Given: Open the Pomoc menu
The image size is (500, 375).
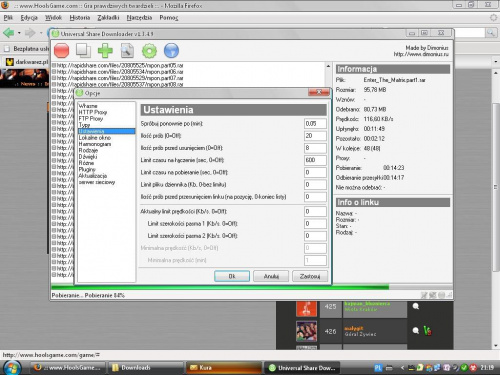Looking at the screenshot, I should click(x=169, y=18).
